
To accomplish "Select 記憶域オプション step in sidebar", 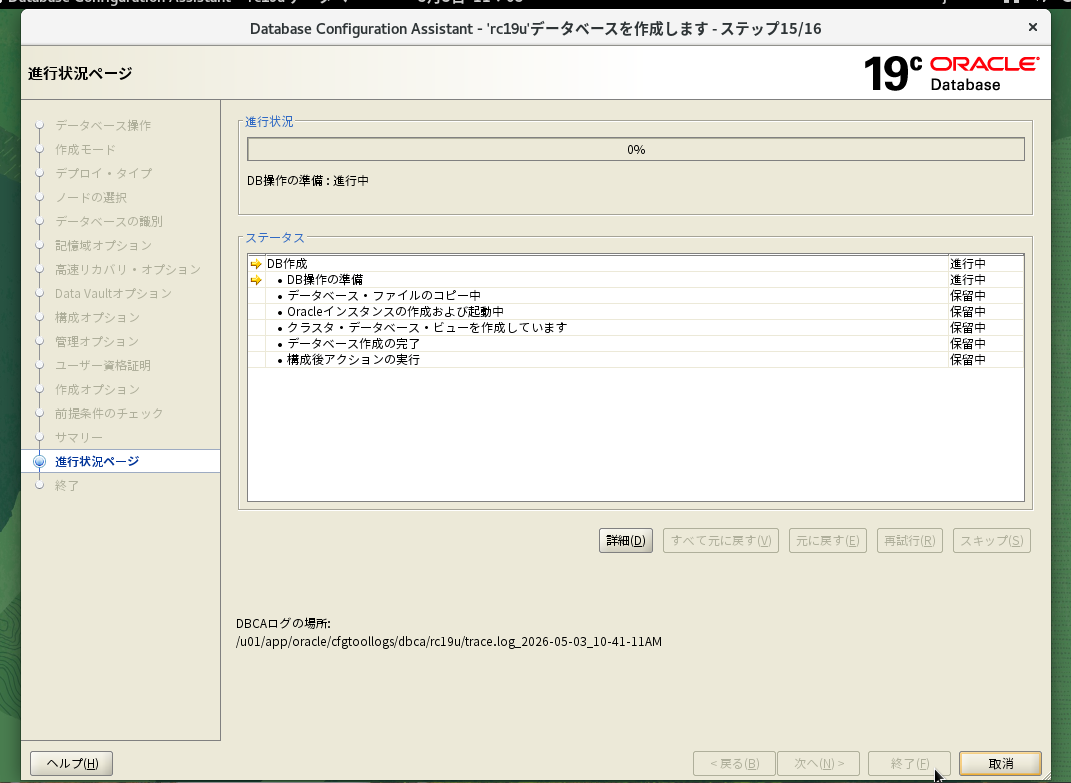I will tap(104, 245).
